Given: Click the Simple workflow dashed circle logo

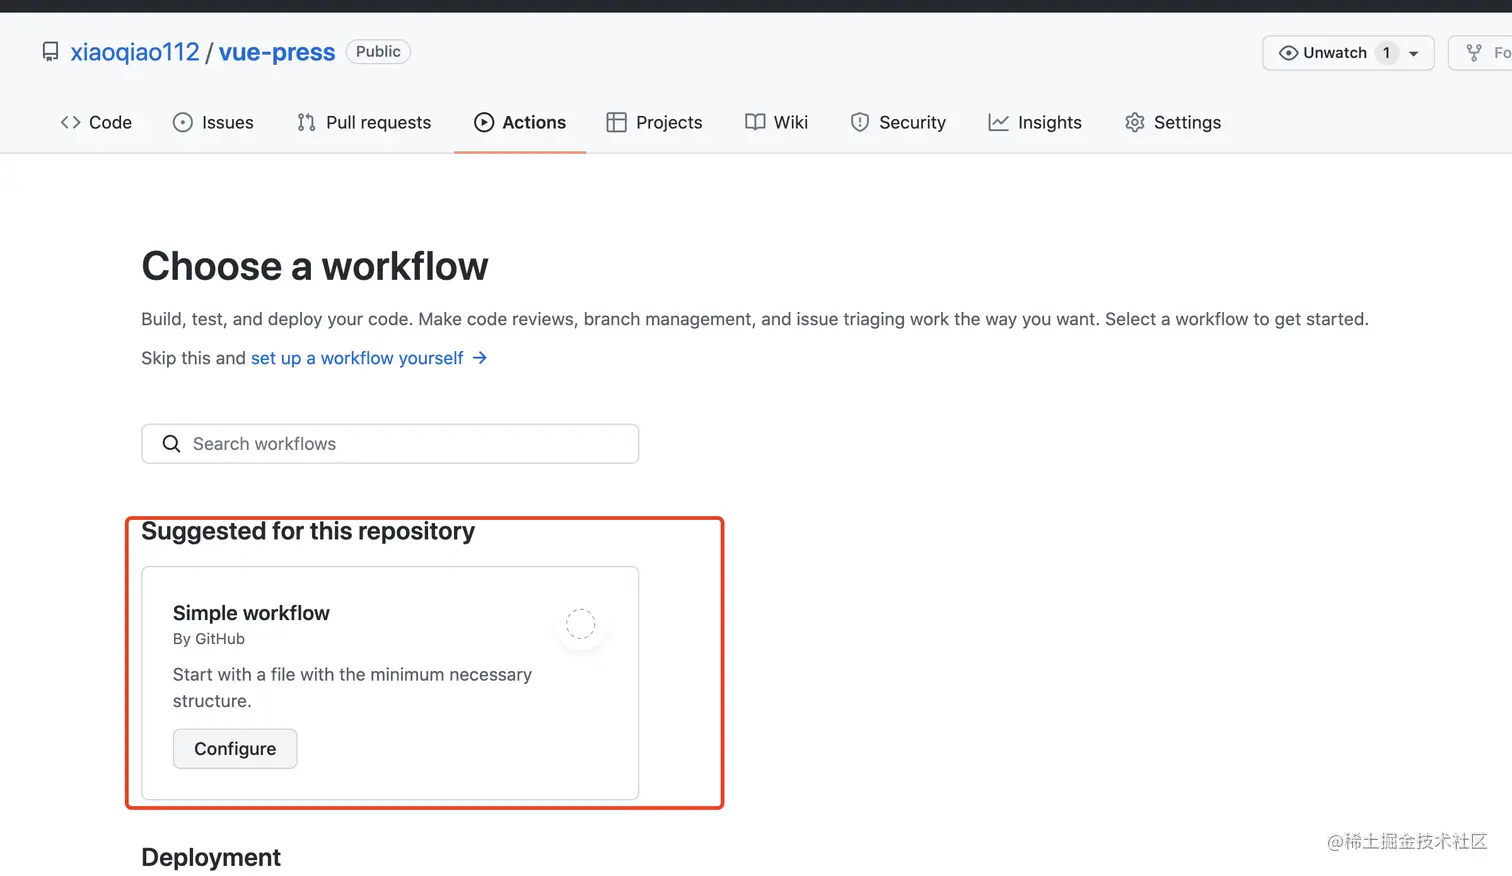Looking at the screenshot, I should pos(580,624).
